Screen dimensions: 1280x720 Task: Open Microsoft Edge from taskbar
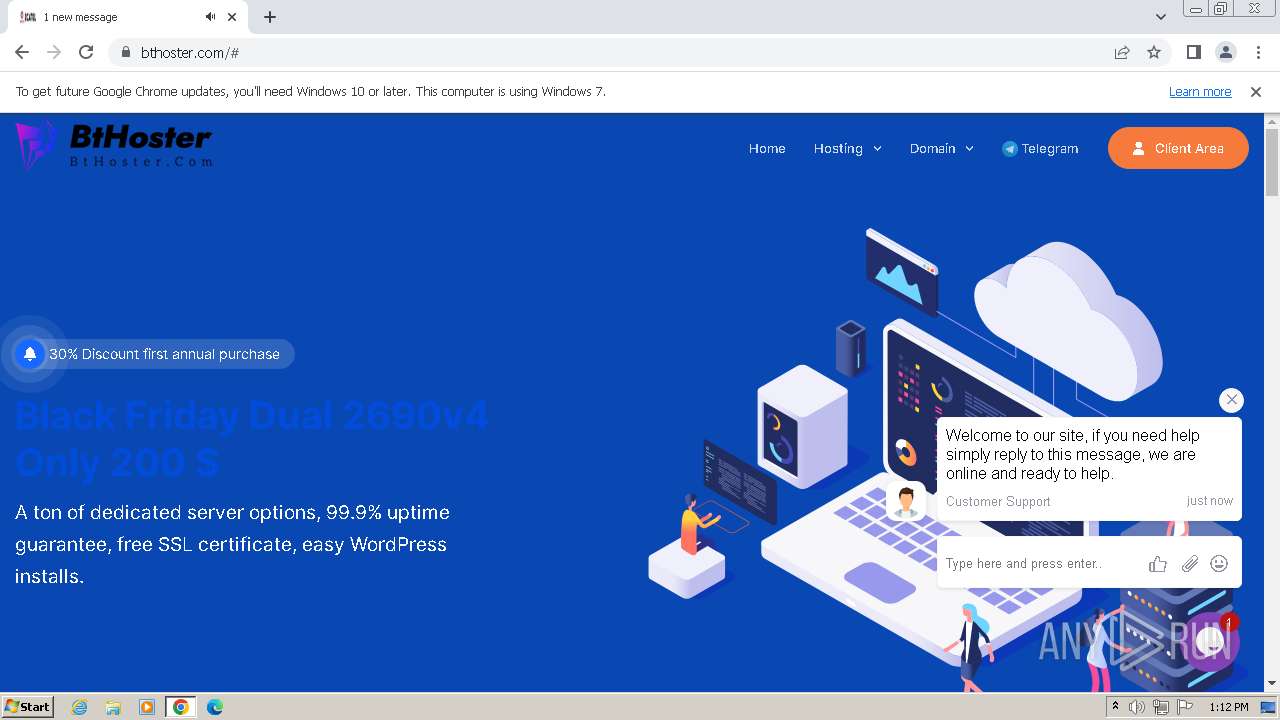(x=215, y=707)
